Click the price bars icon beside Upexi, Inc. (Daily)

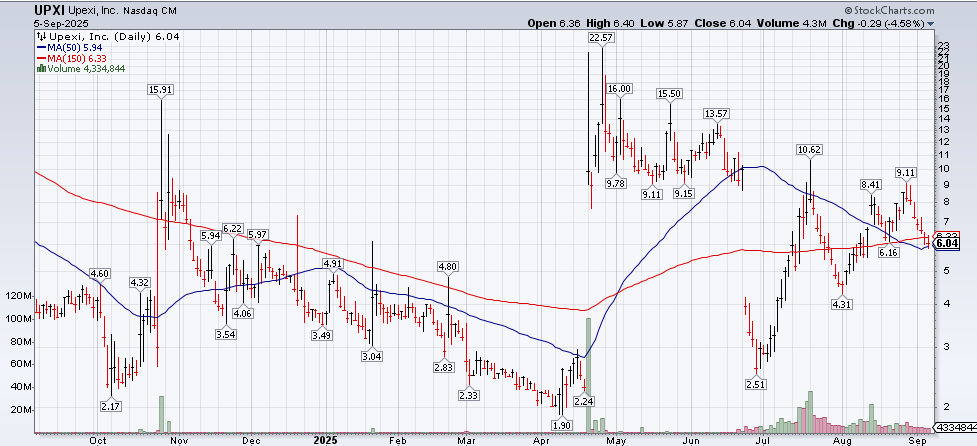point(42,35)
